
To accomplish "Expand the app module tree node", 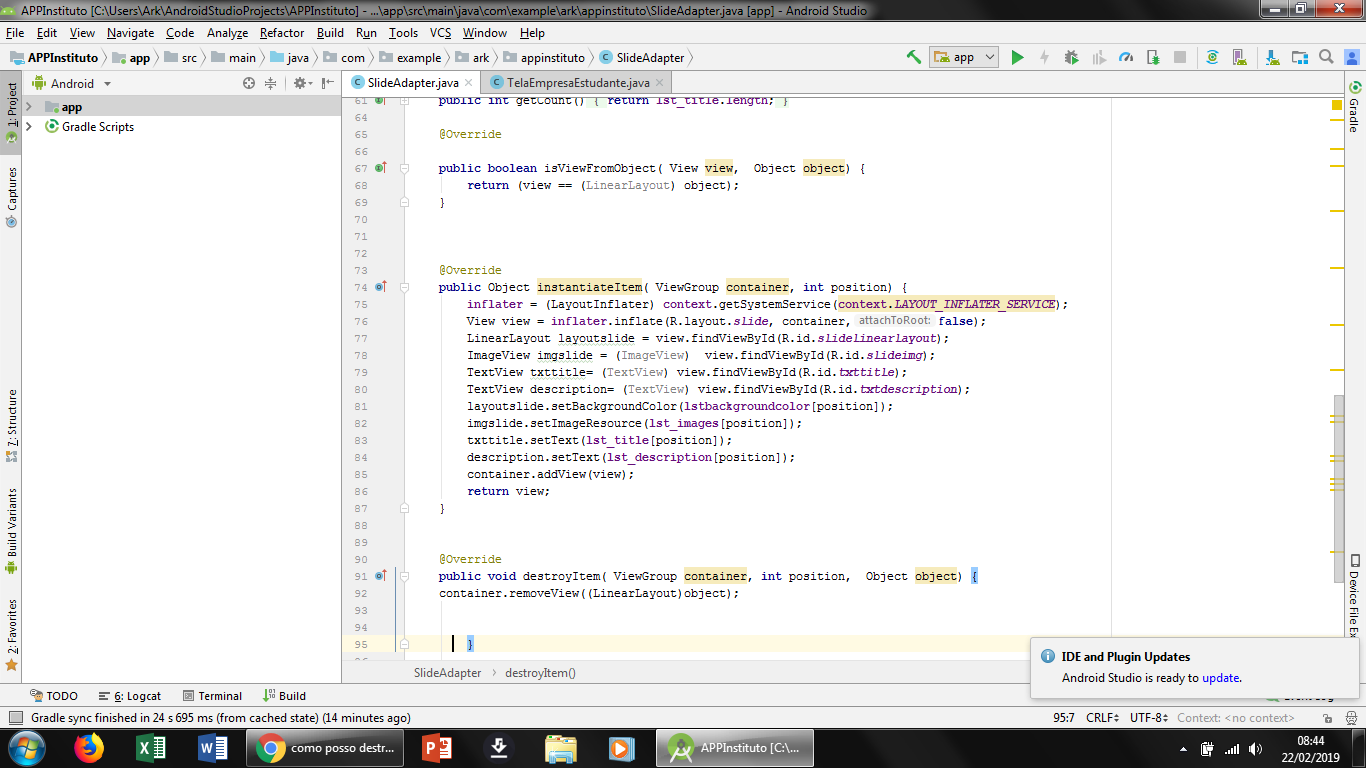I will (x=29, y=107).
